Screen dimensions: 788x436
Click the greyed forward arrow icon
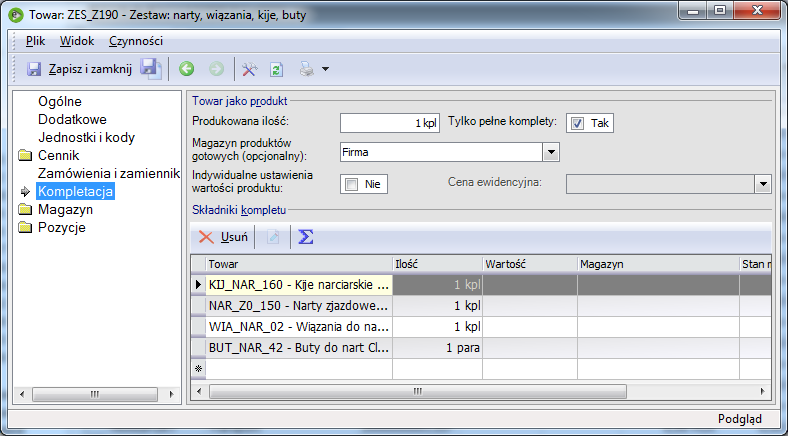217,69
